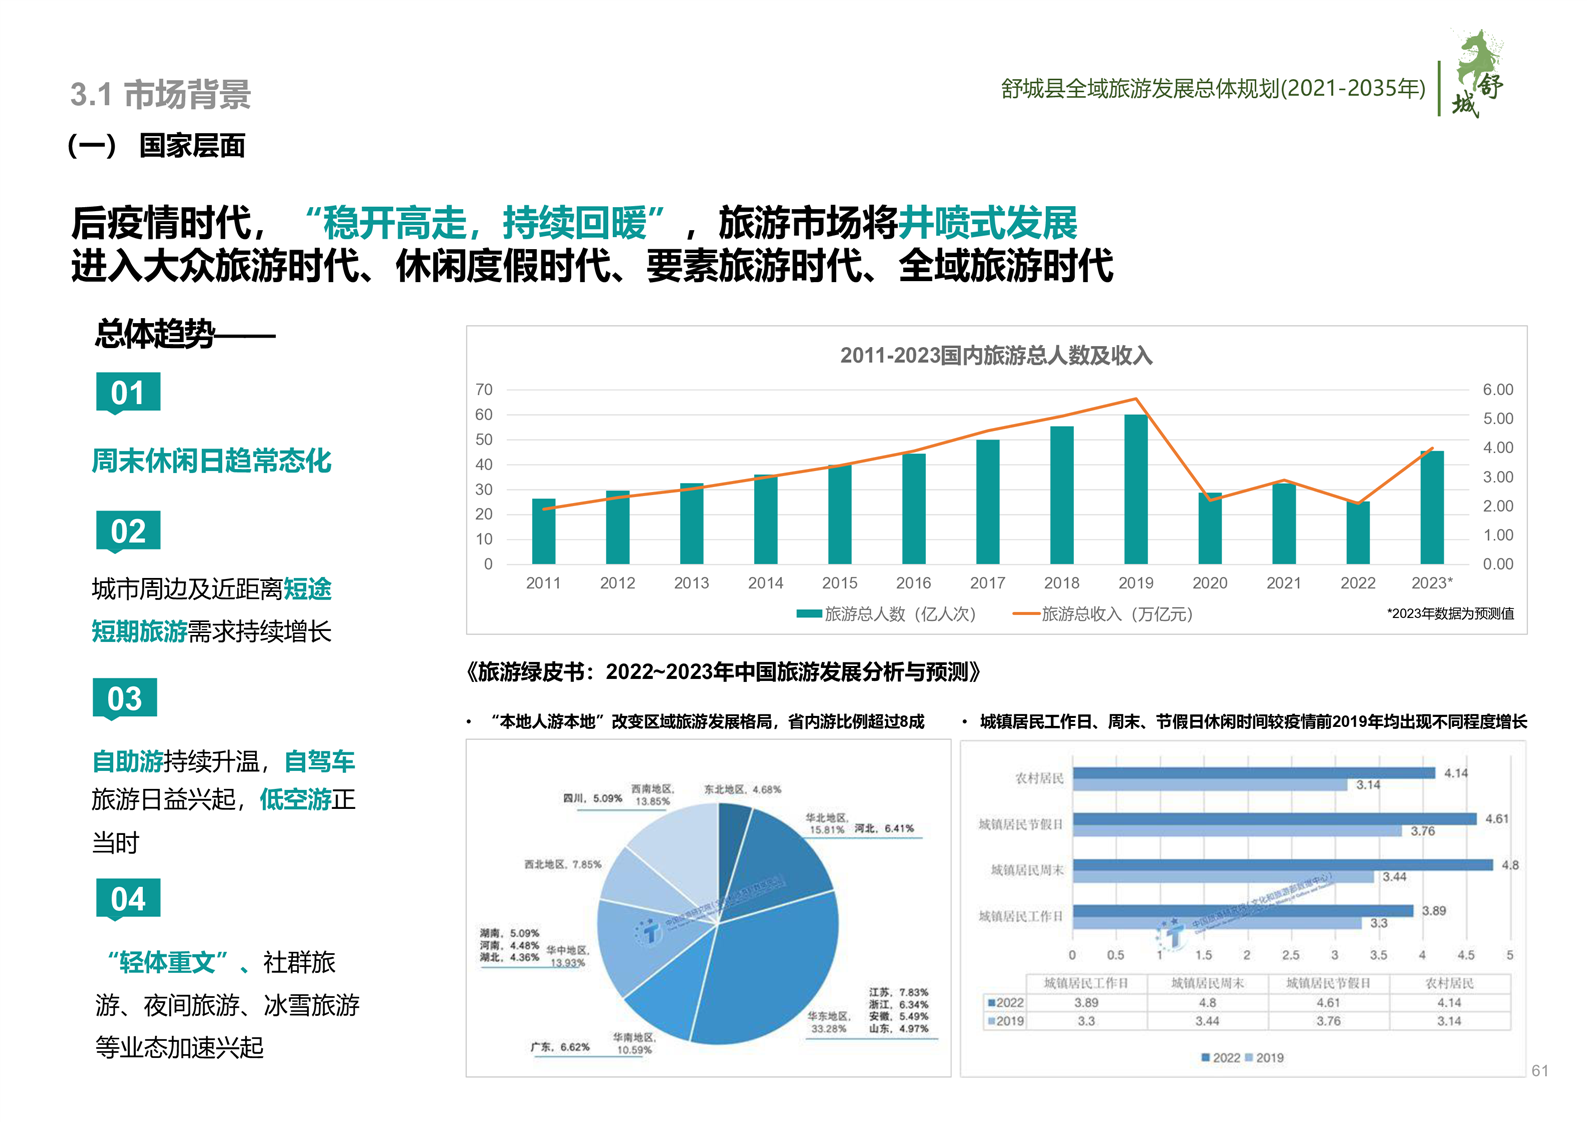This screenshot has width=1587, height=1122.
Task: Click the 舒城县全域旅游发展总体规划 header text
Action: tap(1212, 89)
